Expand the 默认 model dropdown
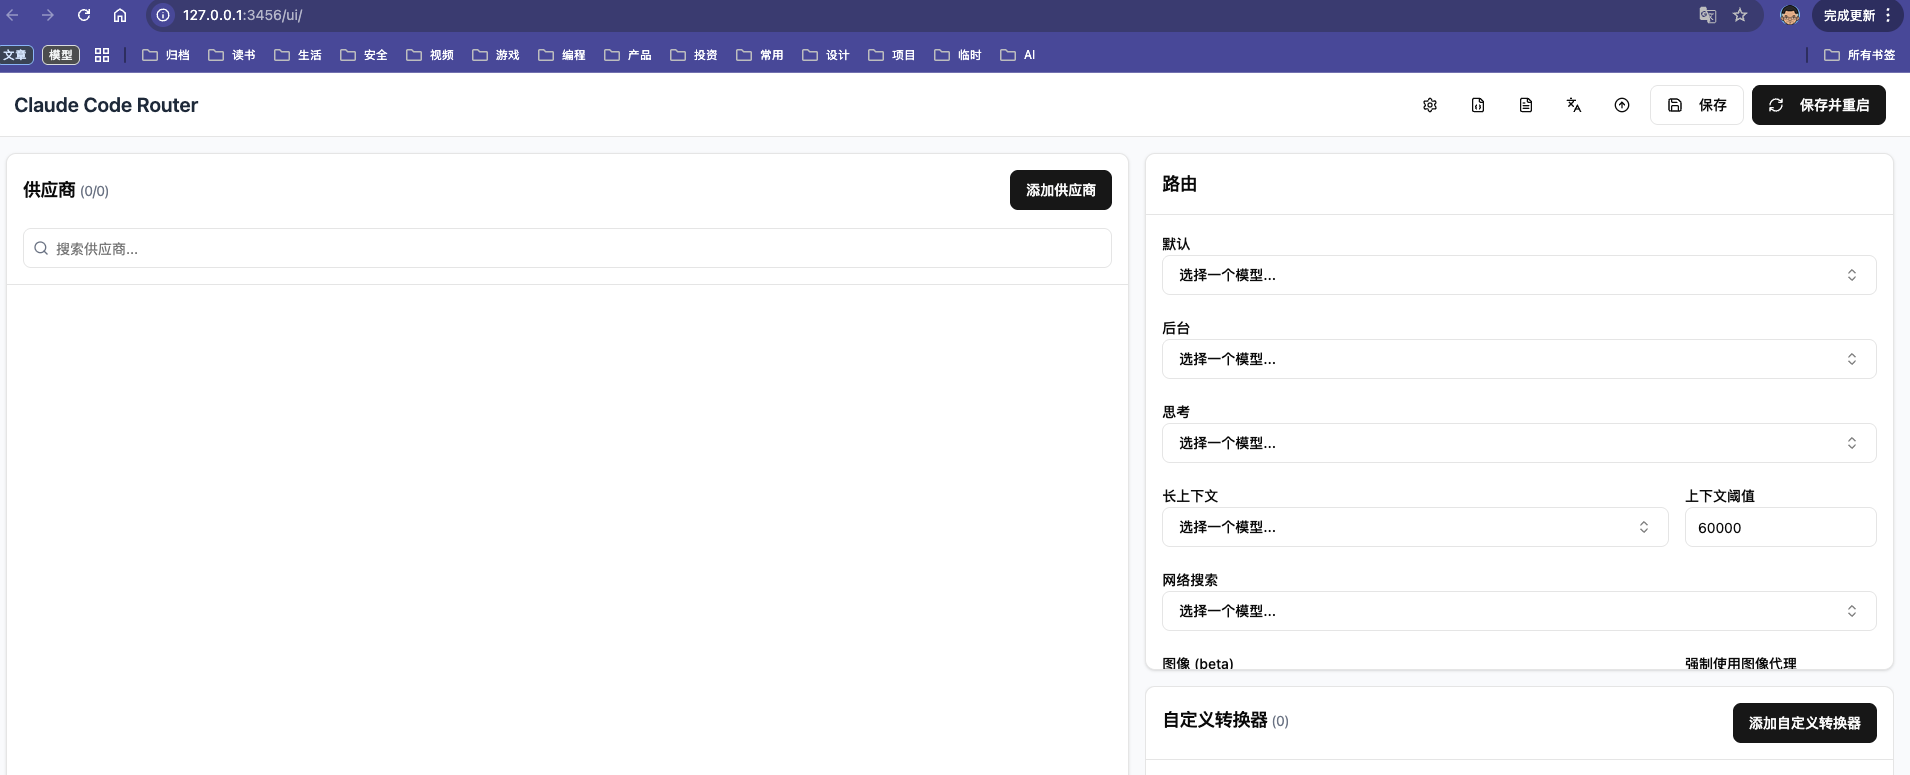 1518,275
